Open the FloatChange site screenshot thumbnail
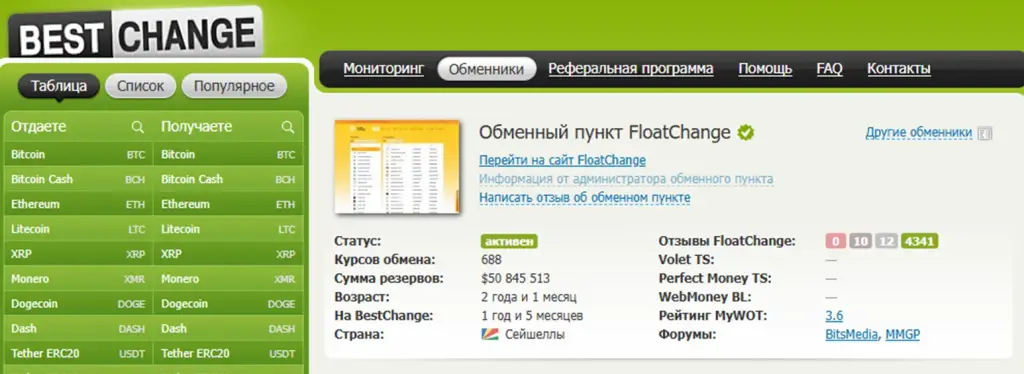Image resolution: width=1024 pixels, height=374 pixels. coord(397,166)
